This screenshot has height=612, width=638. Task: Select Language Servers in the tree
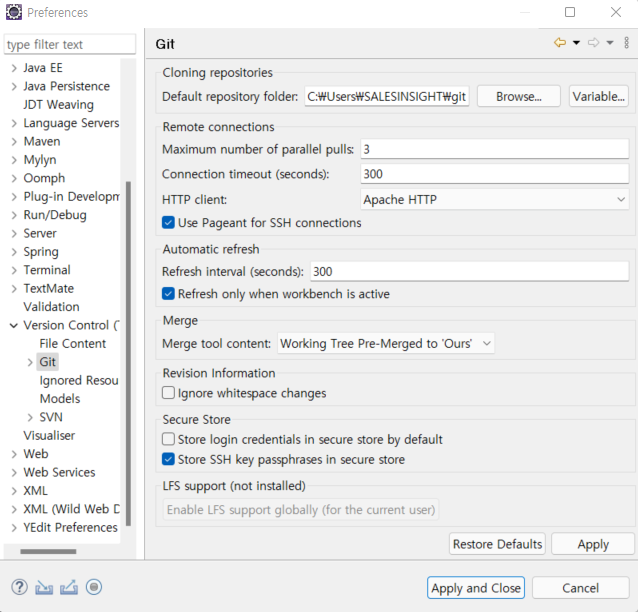pos(71,123)
